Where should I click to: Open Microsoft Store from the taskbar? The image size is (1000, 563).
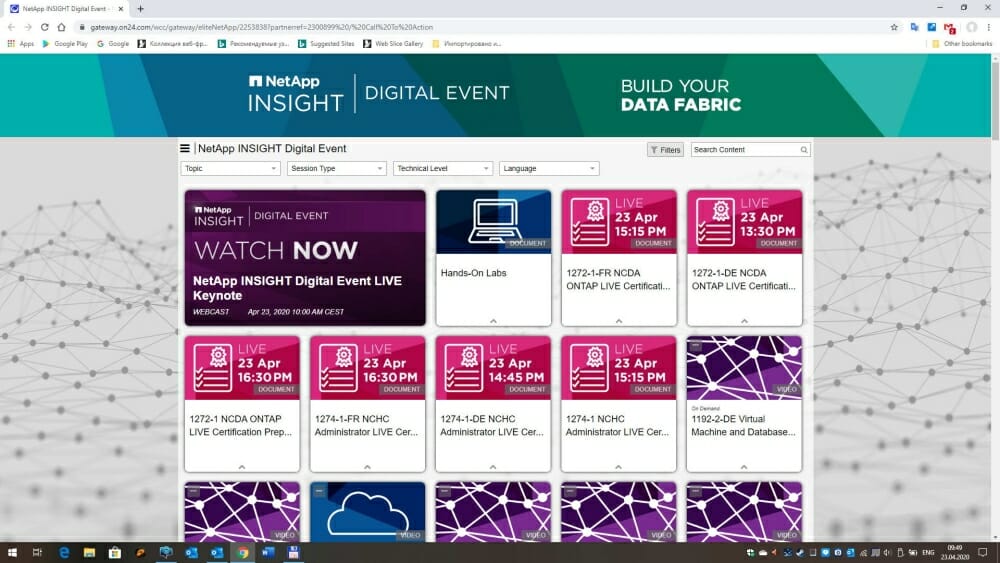[x=115, y=552]
